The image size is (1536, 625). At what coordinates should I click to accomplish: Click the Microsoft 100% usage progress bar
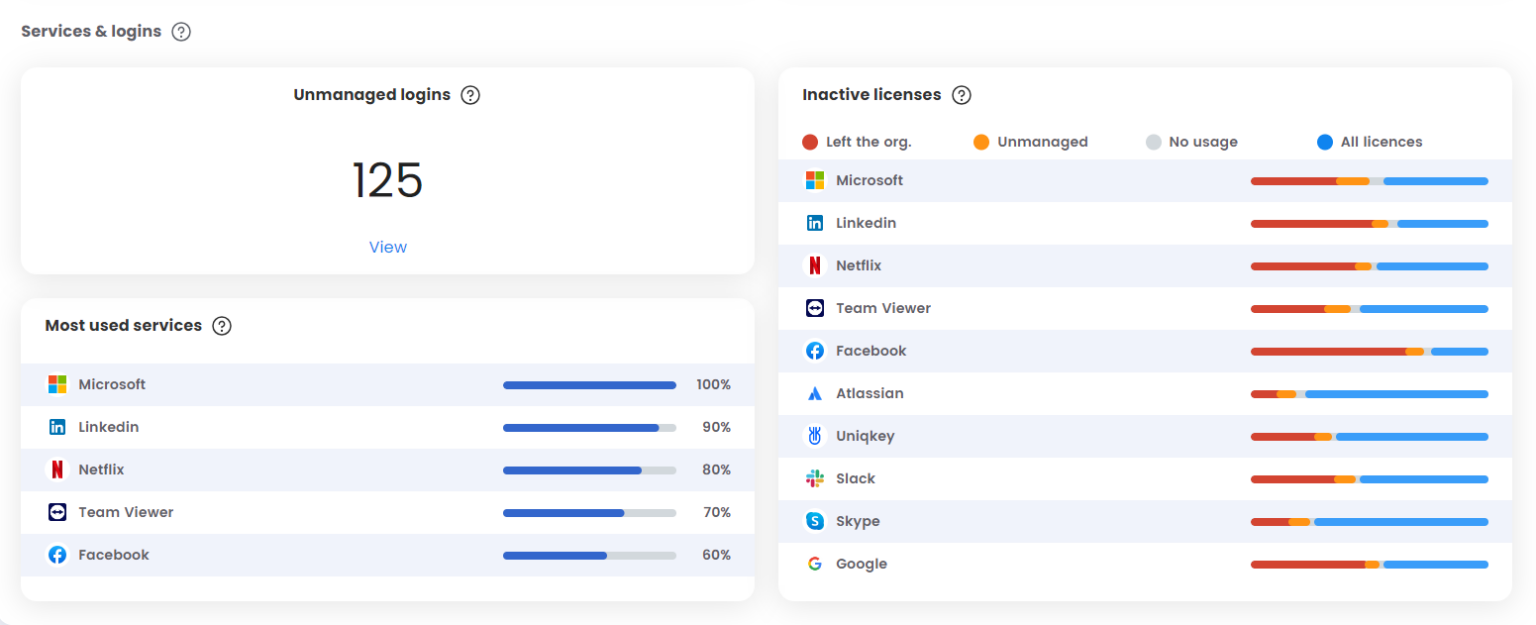[589, 385]
